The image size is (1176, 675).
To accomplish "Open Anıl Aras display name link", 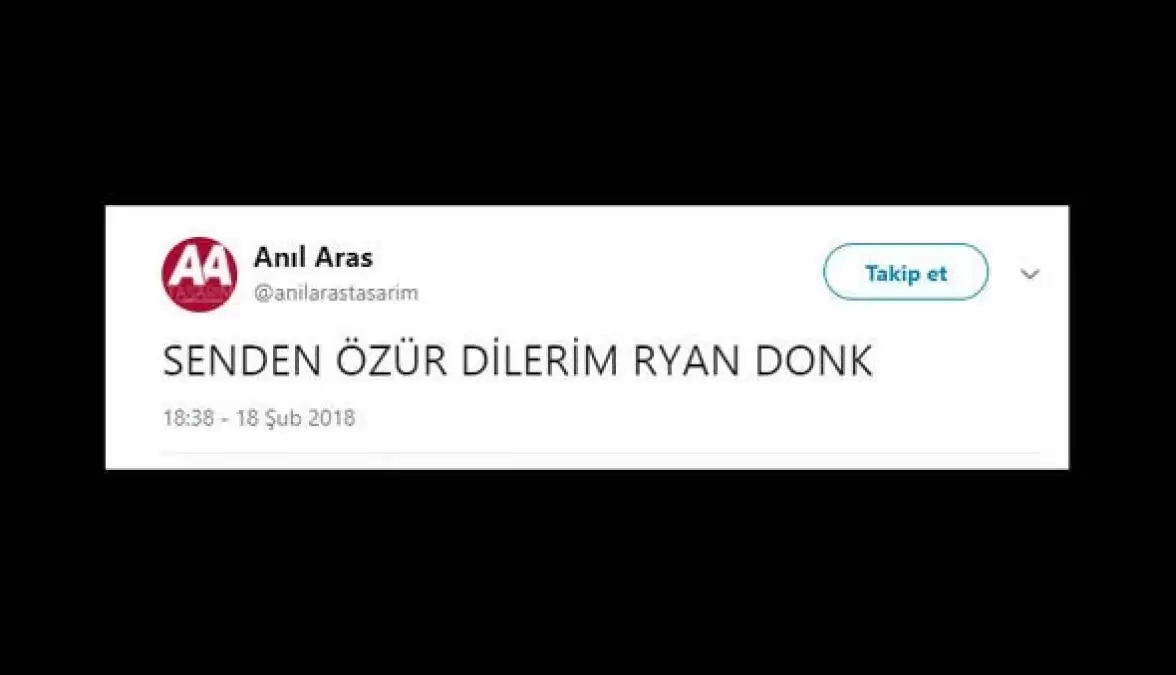I will tap(313, 257).
